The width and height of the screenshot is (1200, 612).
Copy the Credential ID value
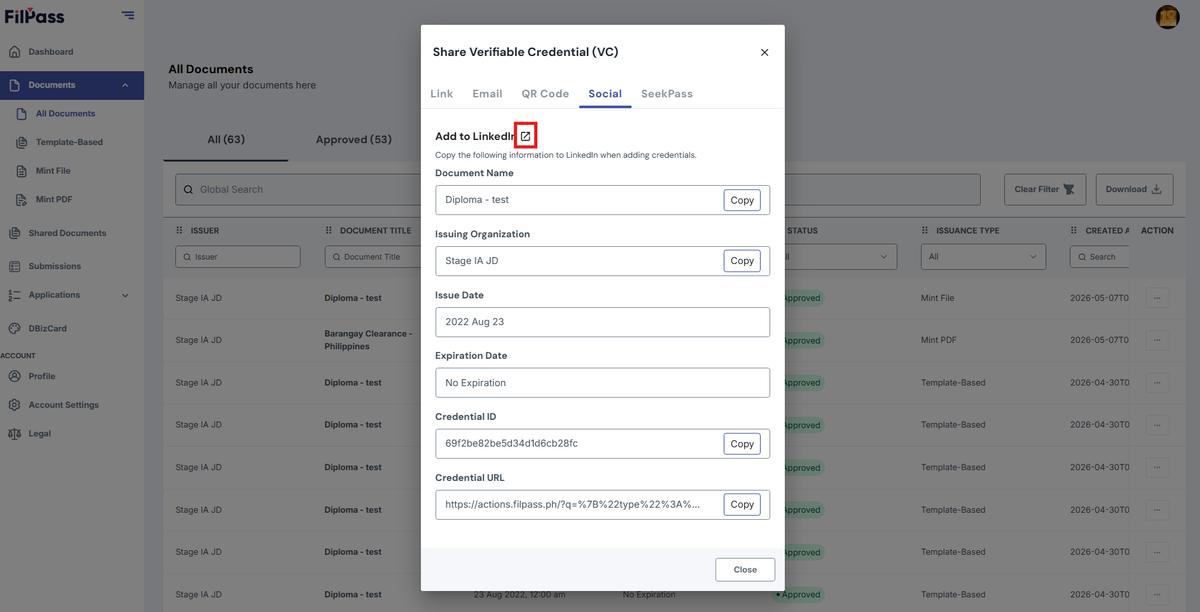point(742,444)
